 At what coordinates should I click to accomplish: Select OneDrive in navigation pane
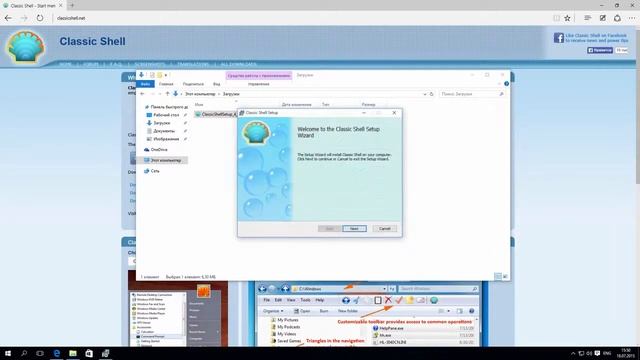coord(156,150)
